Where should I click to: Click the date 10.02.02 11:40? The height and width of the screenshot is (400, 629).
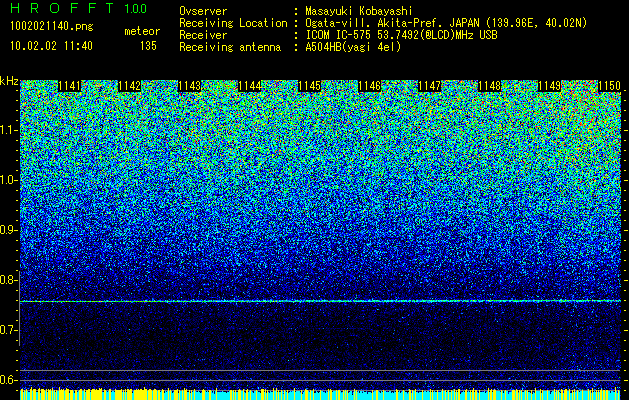tap(51, 46)
